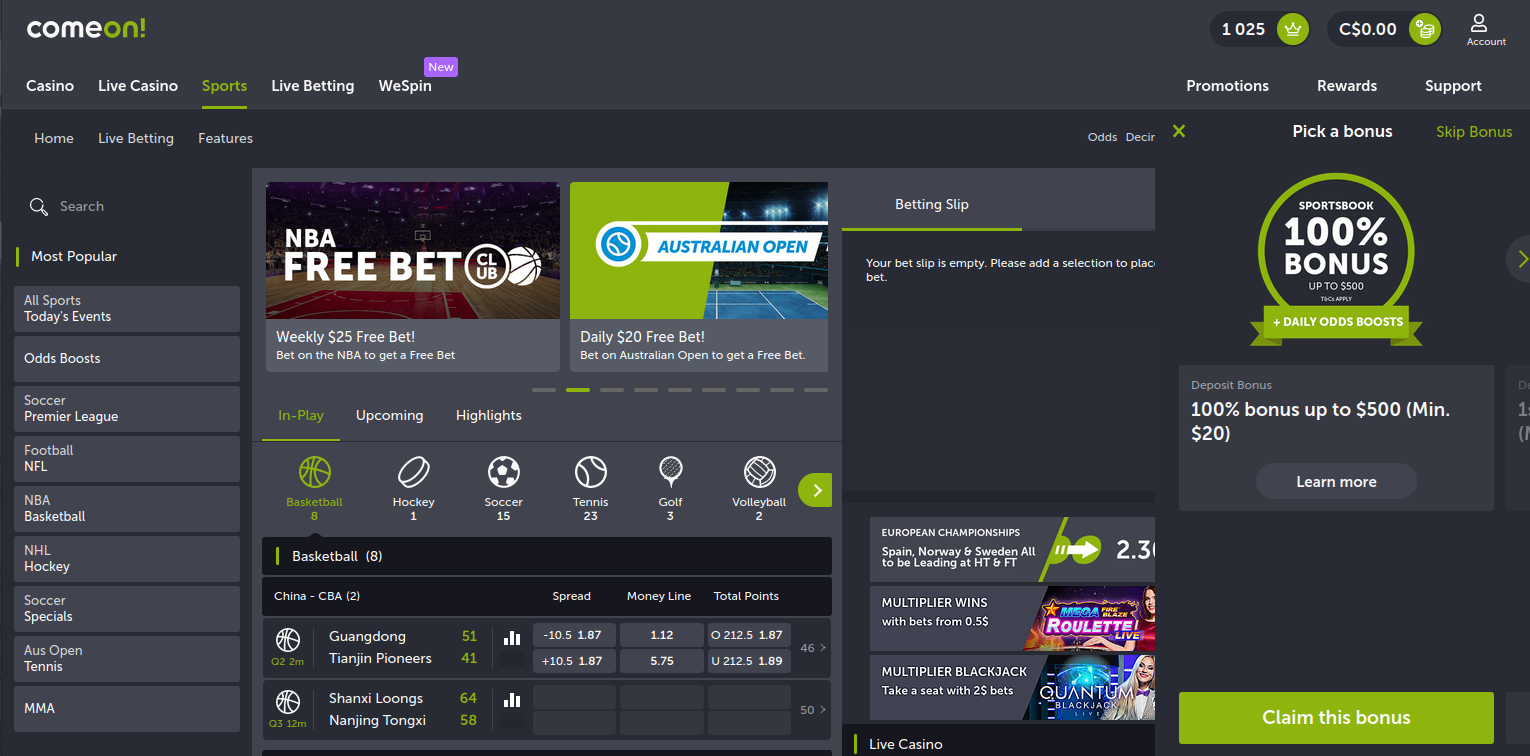The image size is (1530, 756).
Task: Open Australian Open Free Bet banner
Action: coord(699,277)
